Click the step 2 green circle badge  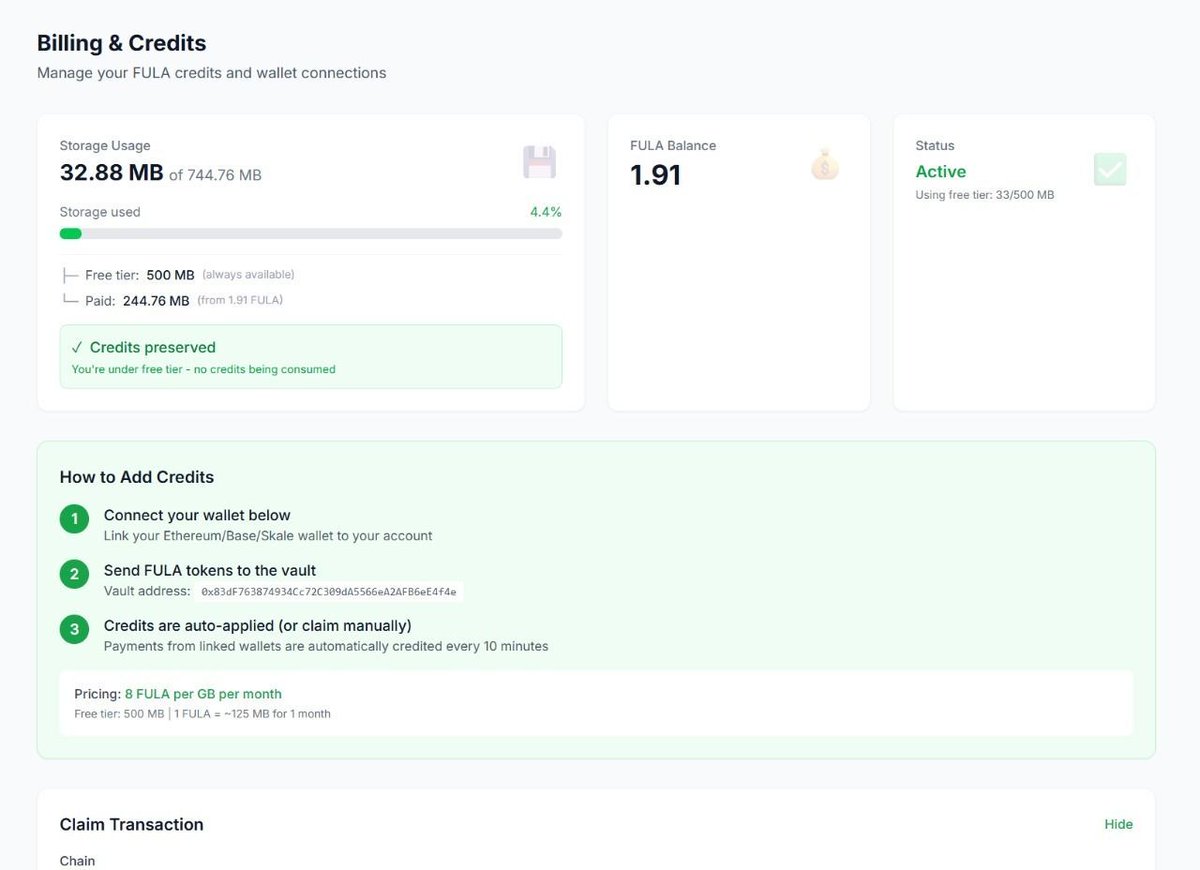click(74, 574)
